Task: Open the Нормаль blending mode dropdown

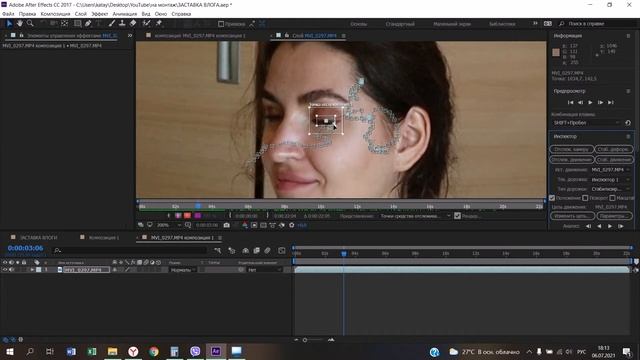Action: (x=182, y=270)
